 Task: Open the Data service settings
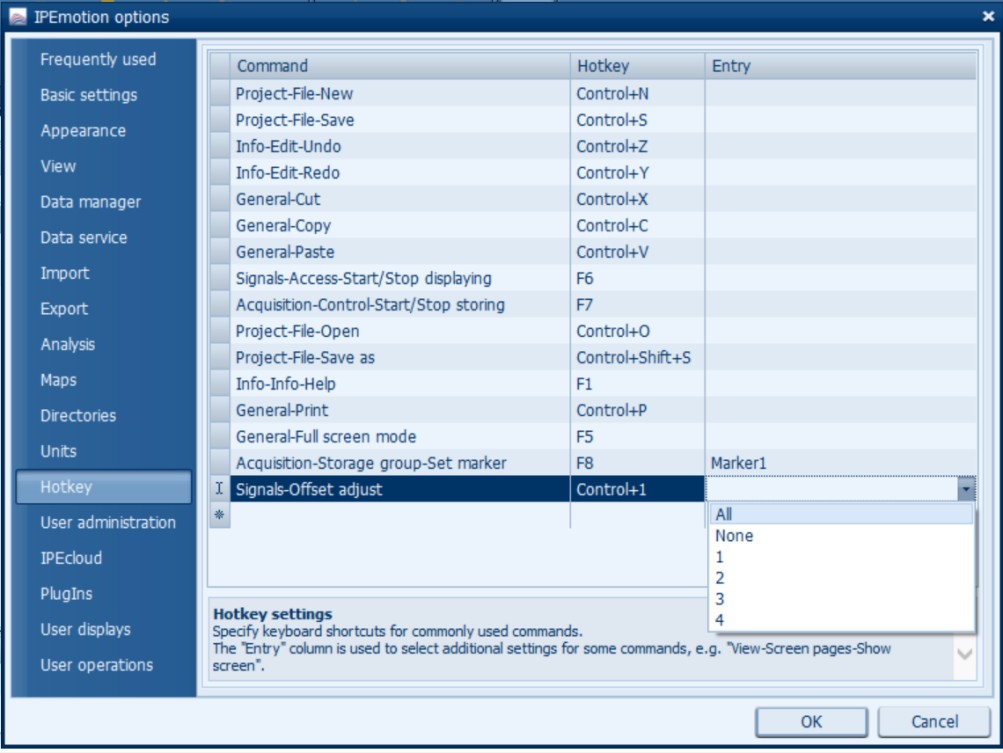[83, 237]
